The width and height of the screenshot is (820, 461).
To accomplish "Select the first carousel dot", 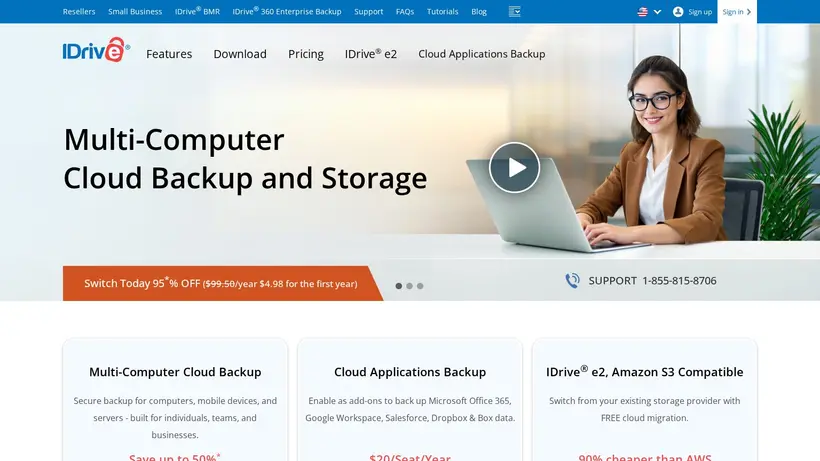I will [x=399, y=286].
